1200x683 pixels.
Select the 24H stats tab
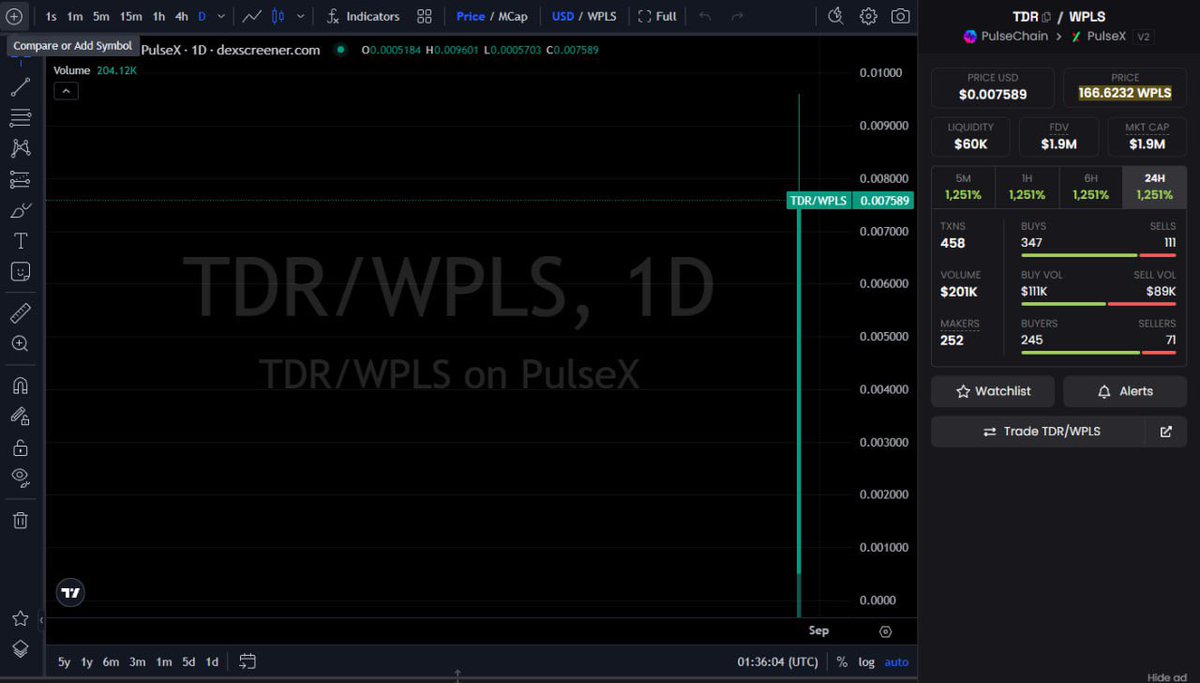coord(1154,187)
